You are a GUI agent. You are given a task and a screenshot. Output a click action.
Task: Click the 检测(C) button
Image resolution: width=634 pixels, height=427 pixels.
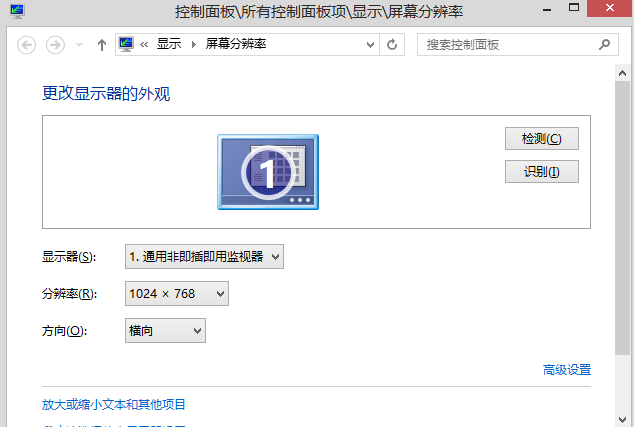[x=542, y=139]
